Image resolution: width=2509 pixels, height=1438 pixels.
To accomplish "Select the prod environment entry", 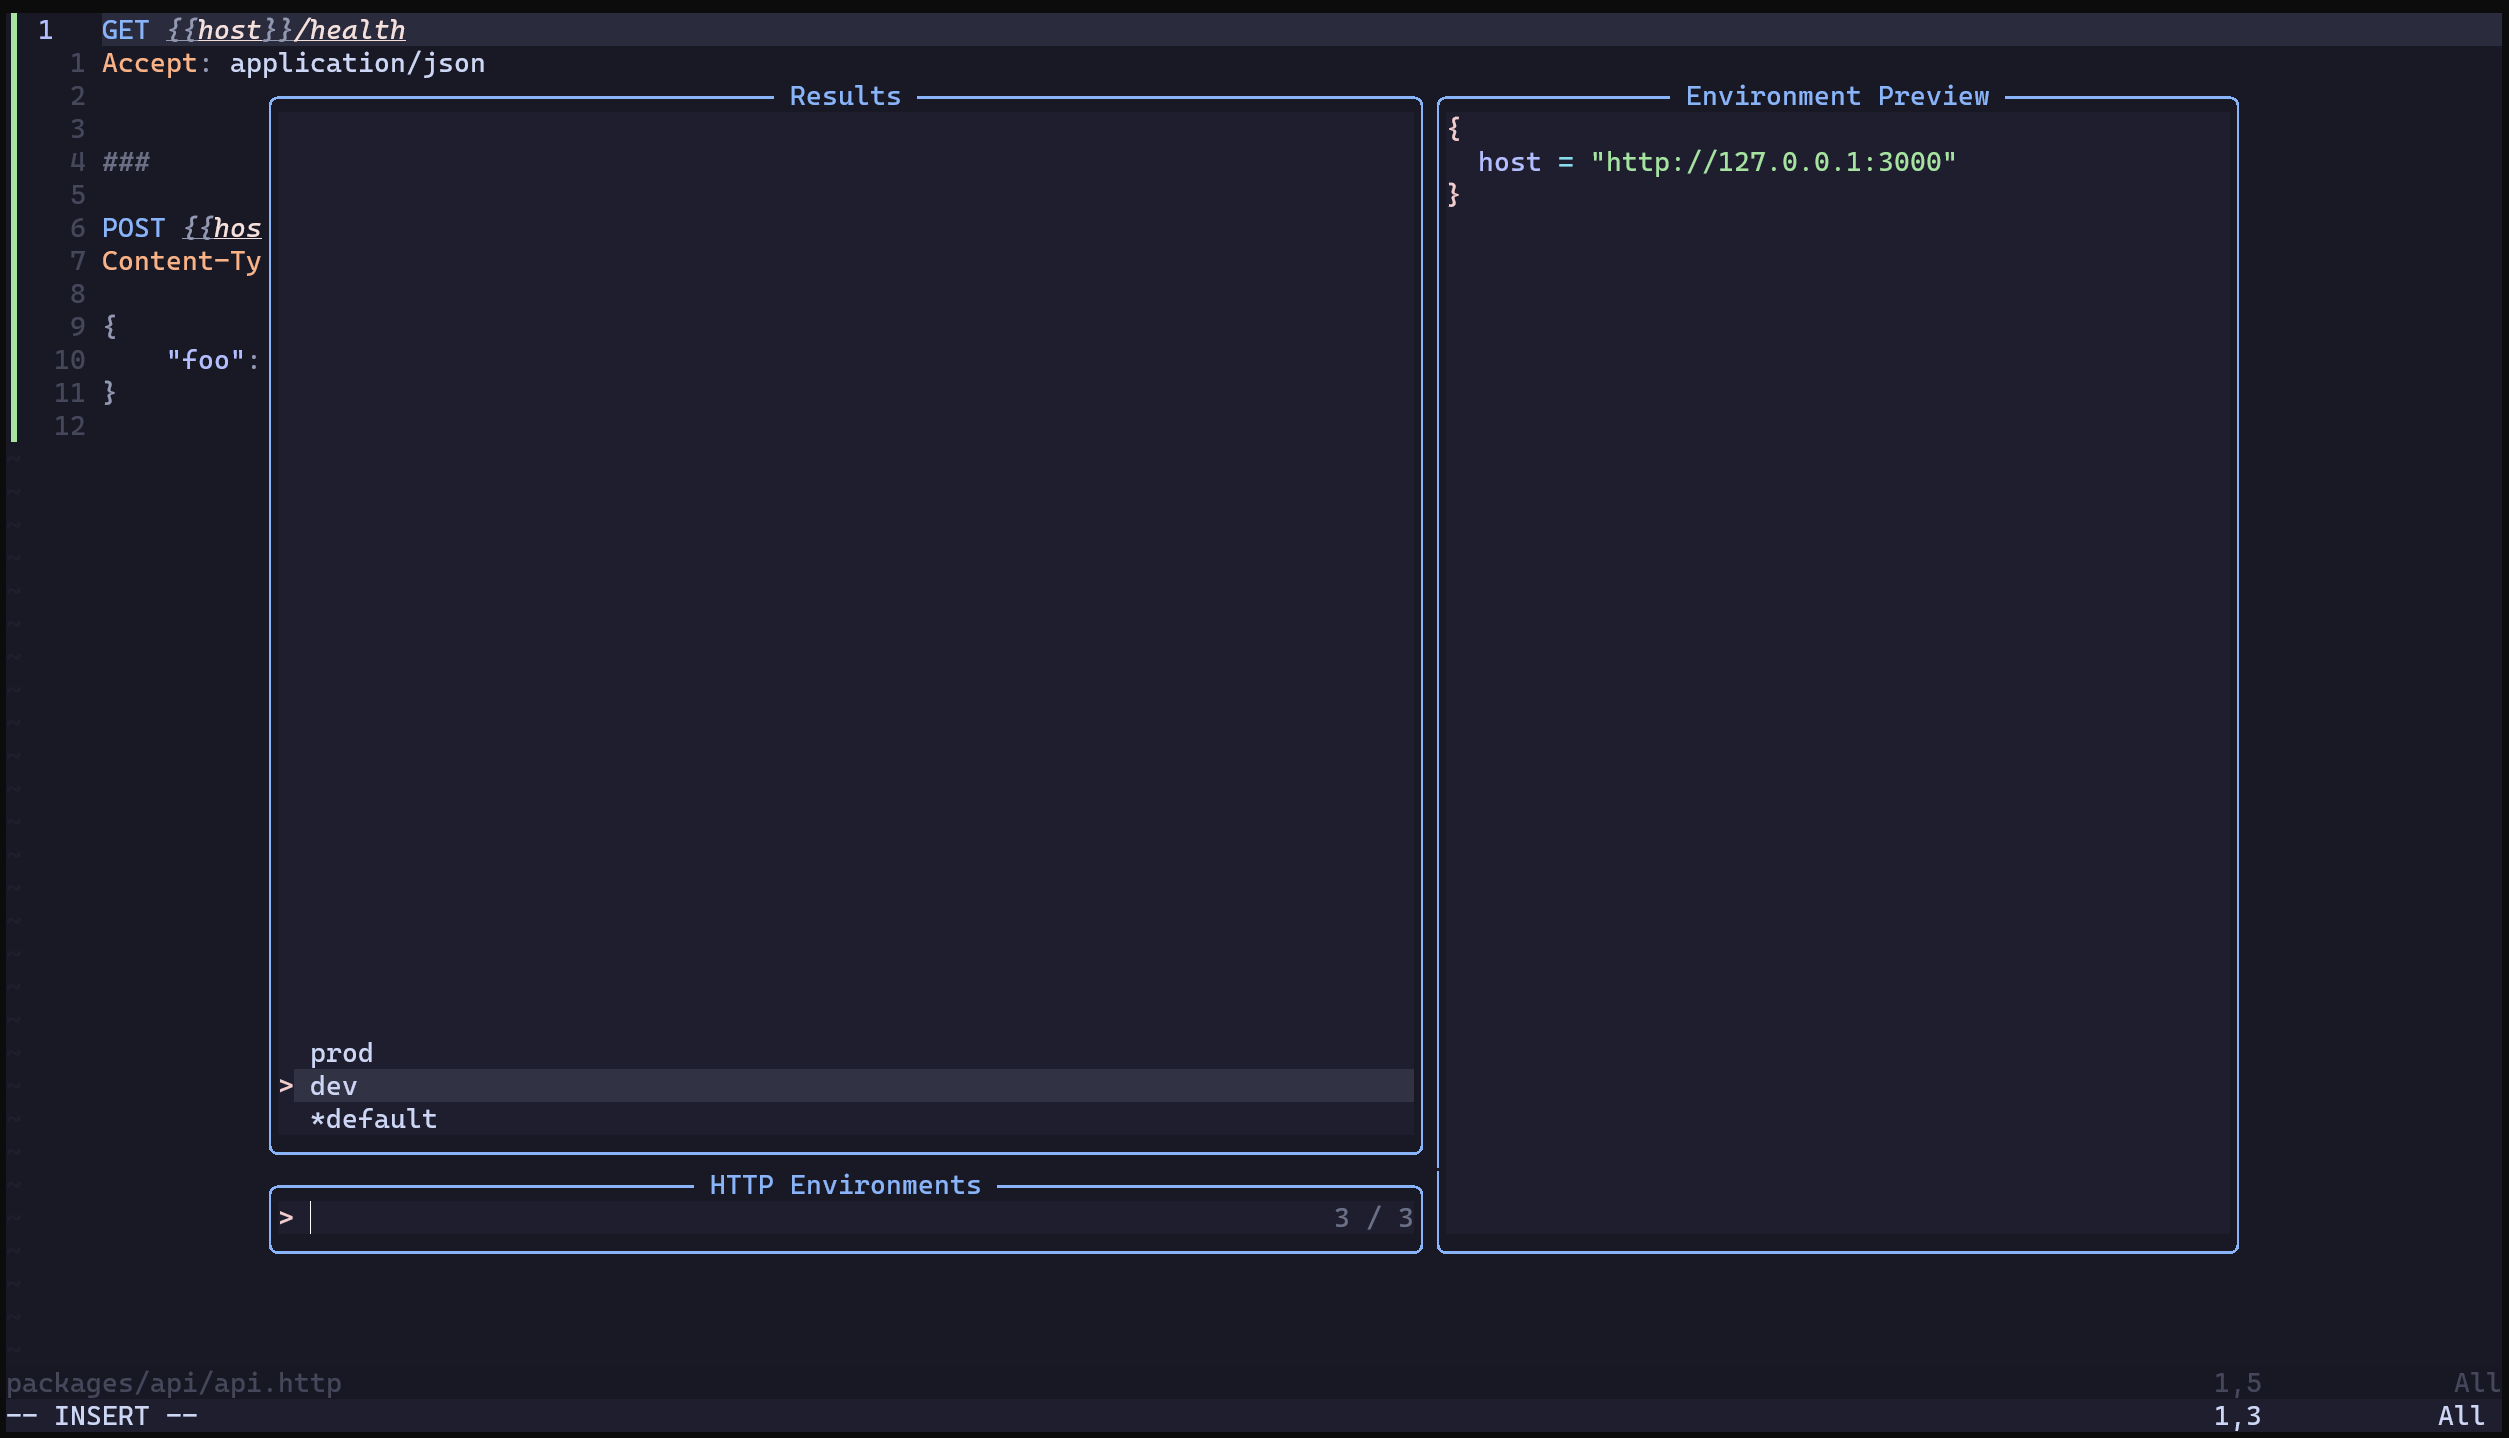I will click(341, 1053).
